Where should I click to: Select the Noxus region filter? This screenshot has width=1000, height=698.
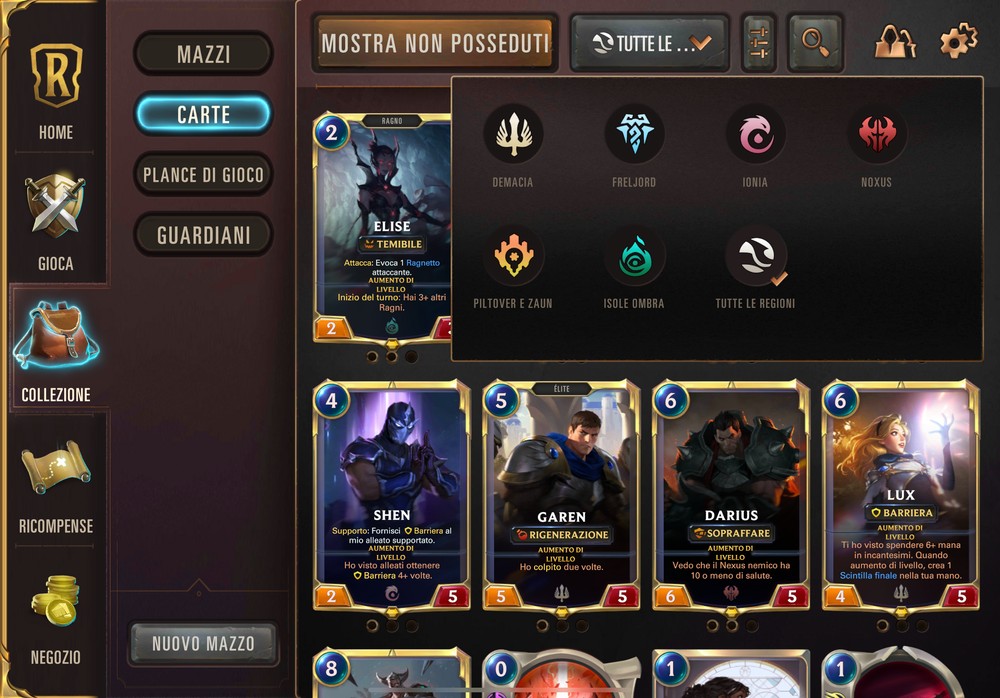876,134
